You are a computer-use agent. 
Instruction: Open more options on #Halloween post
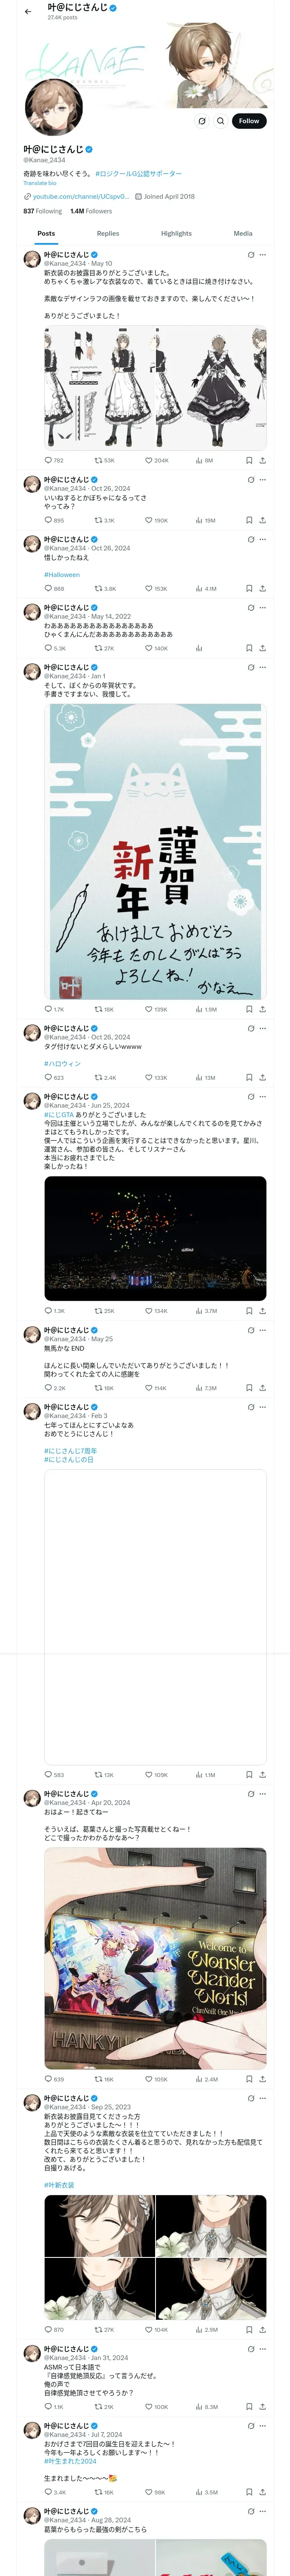[263, 539]
